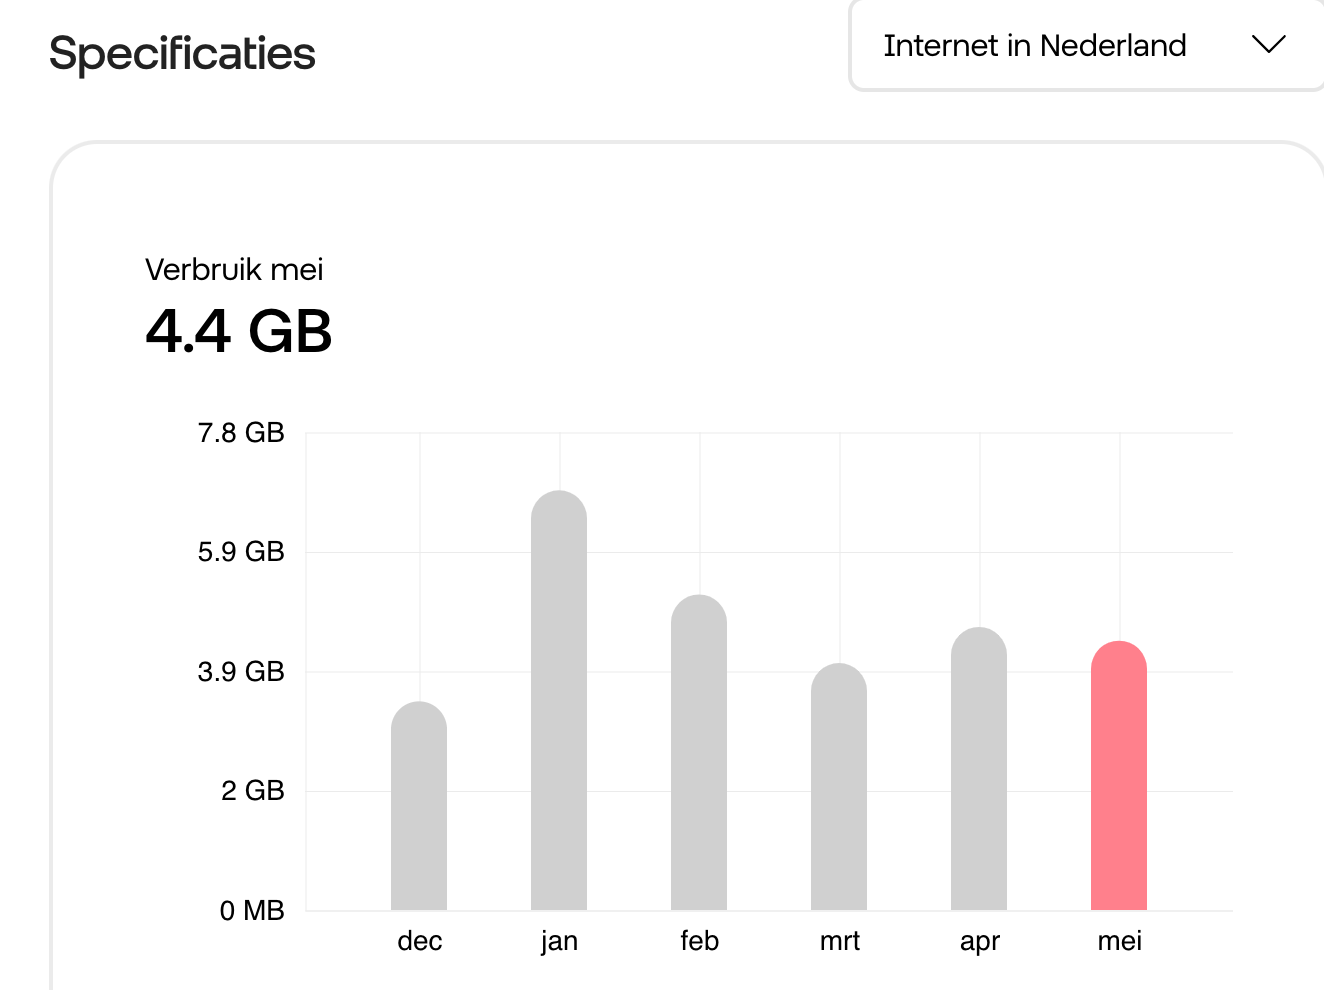Click the 7.8 GB axis label
The height and width of the screenshot is (990, 1324).
(x=241, y=433)
